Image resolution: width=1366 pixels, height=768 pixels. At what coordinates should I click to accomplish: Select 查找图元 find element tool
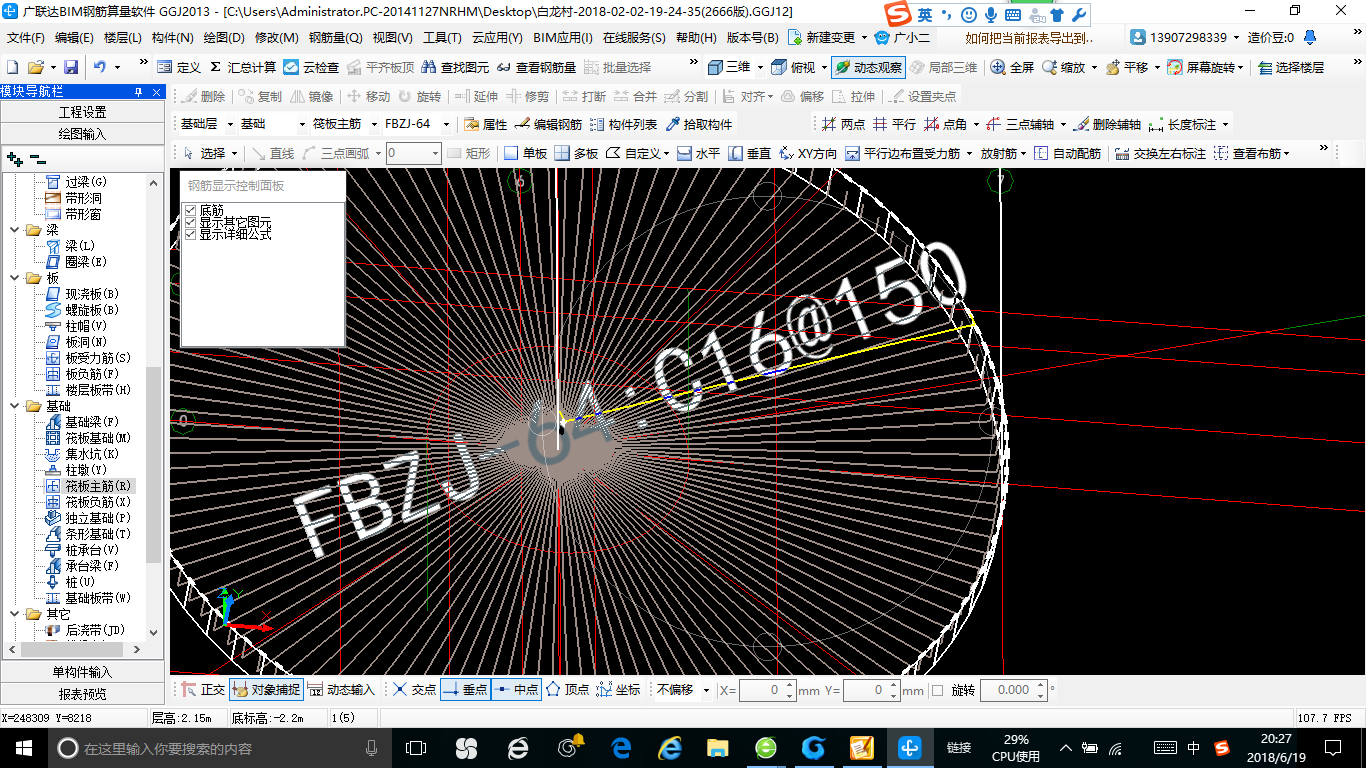pyautogui.click(x=455, y=67)
